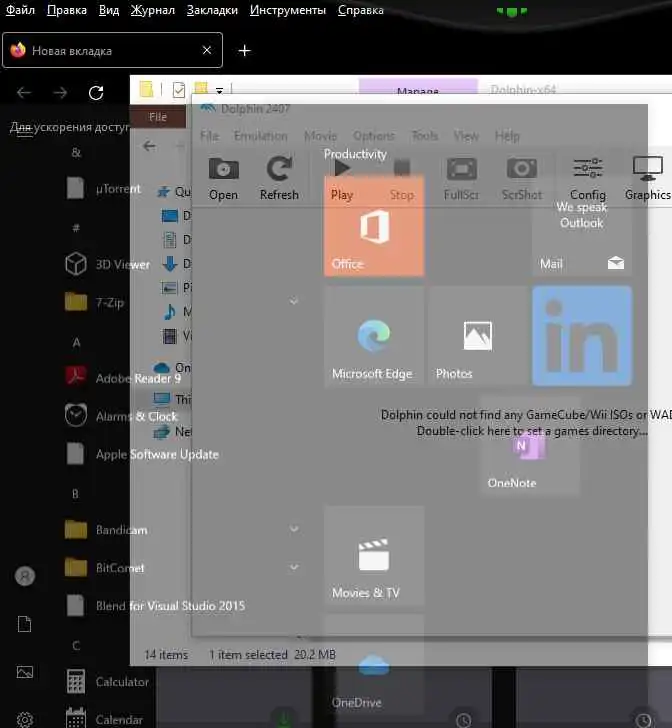Refresh the Dolphin game list
The image size is (672, 728).
279,179
